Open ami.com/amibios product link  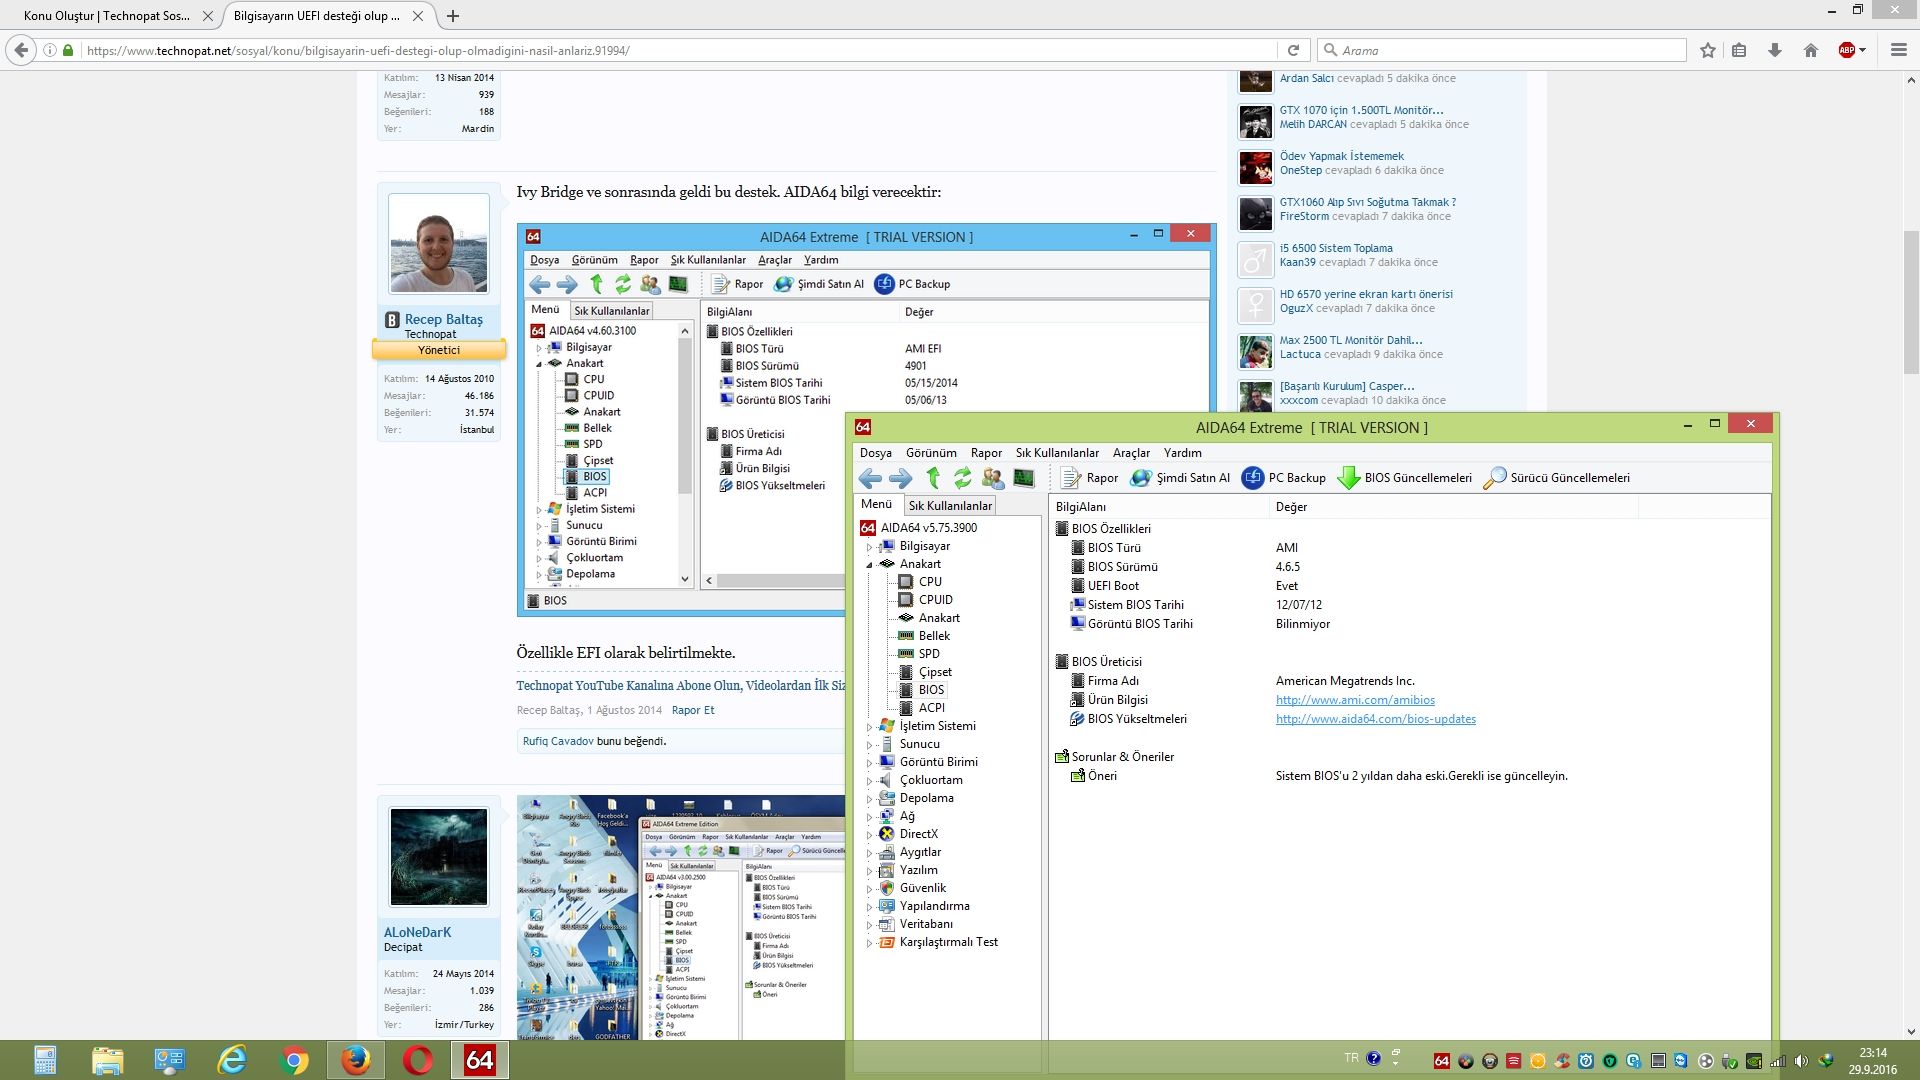[1355, 700]
